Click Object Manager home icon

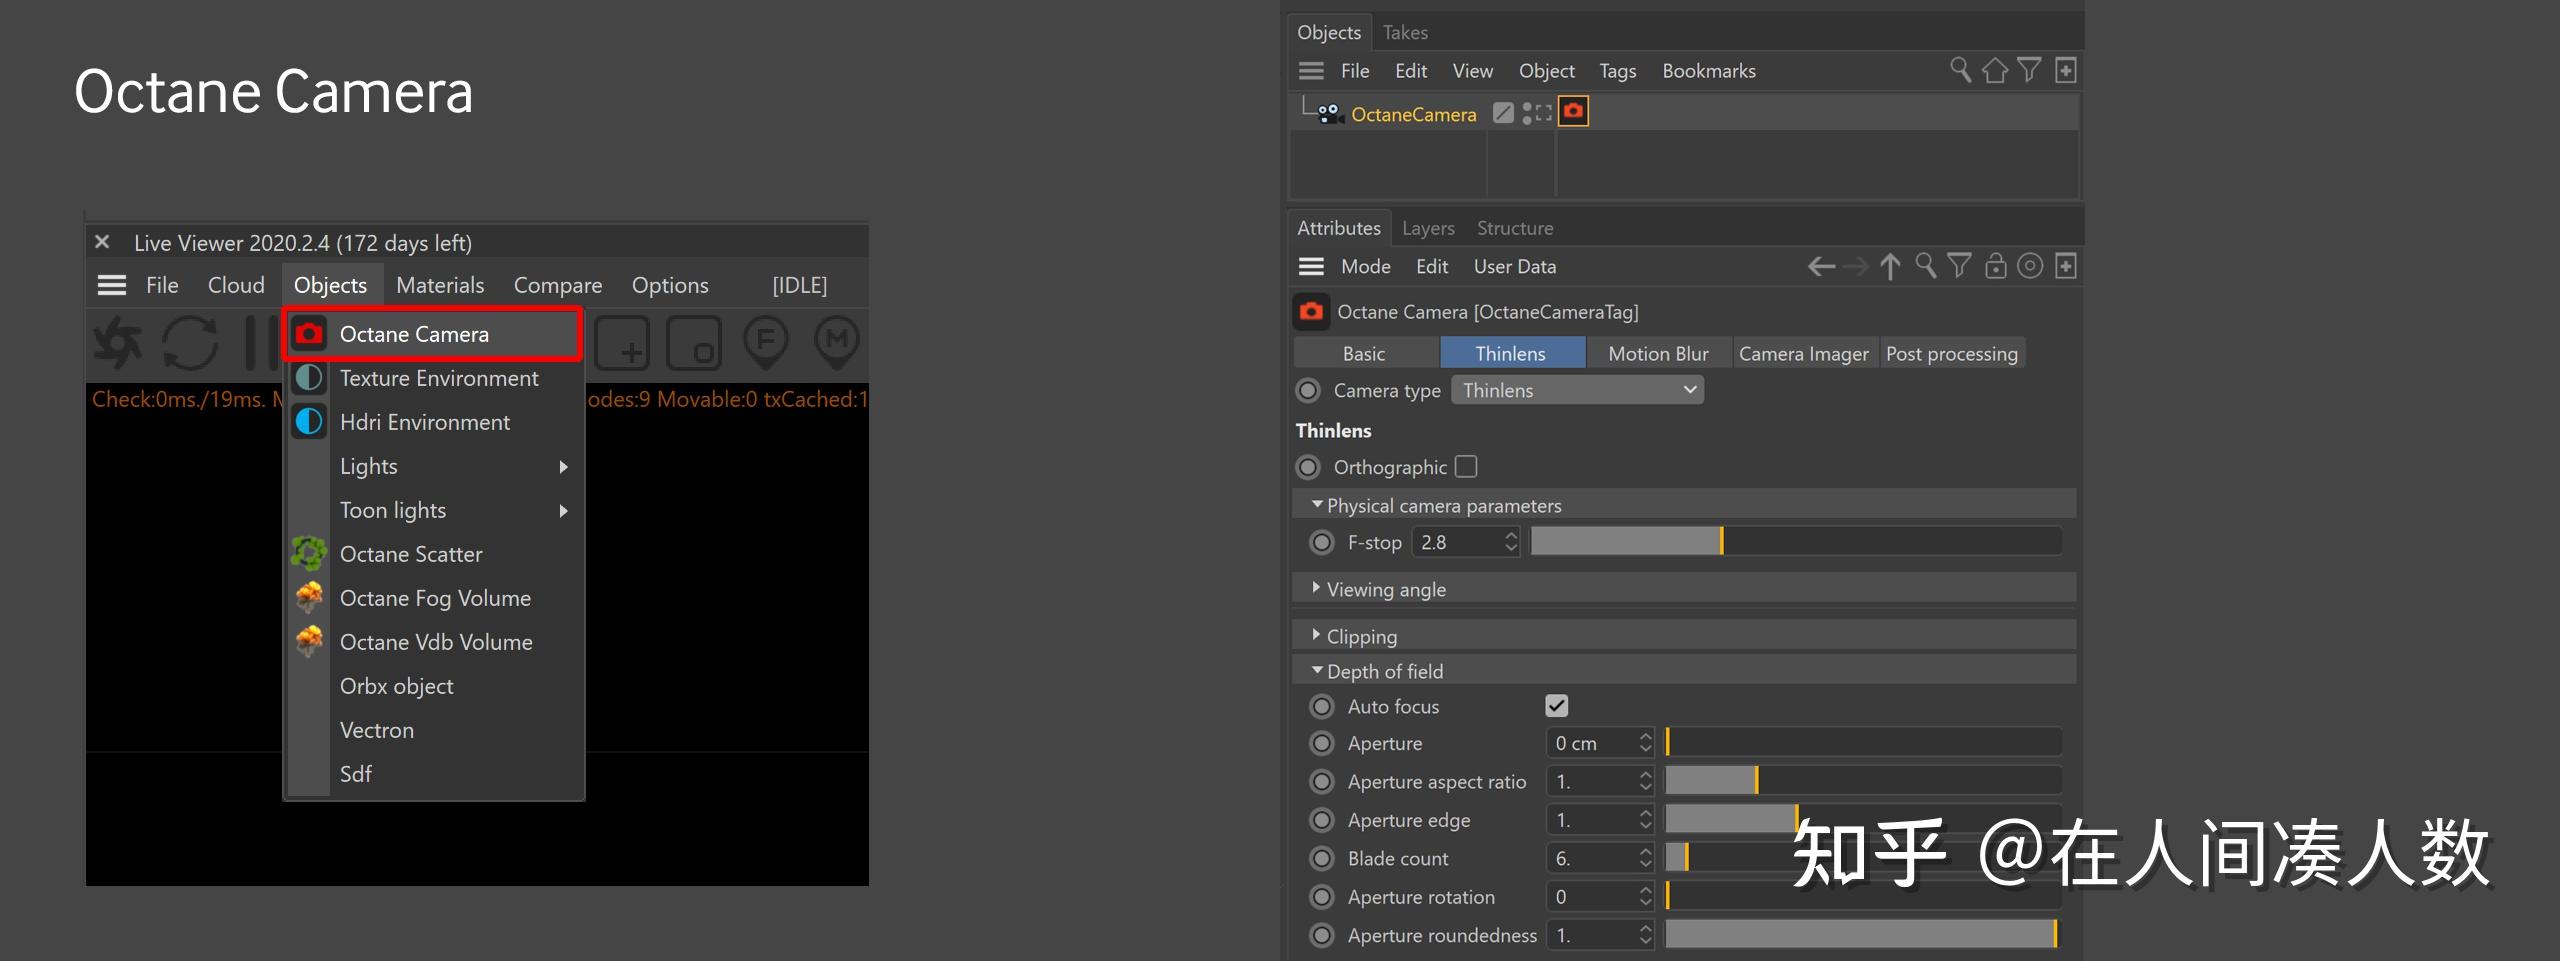click(x=1995, y=70)
